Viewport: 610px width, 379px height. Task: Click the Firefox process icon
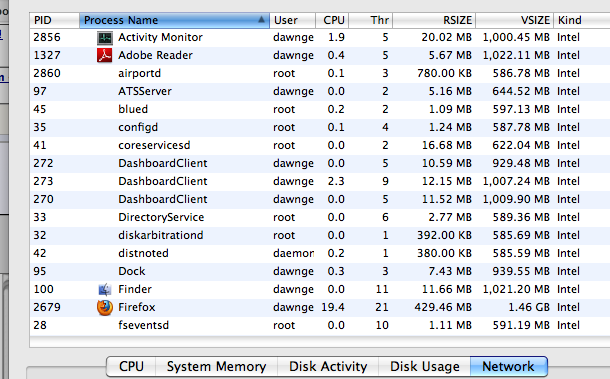point(105,307)
